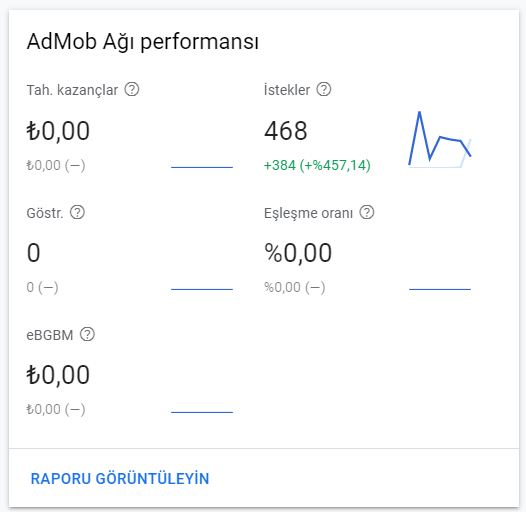The height and width of the screenshot is (512, 526).
Task: Select the Tah. kazançlar flat trend line
Action: [x=202, y=167]
